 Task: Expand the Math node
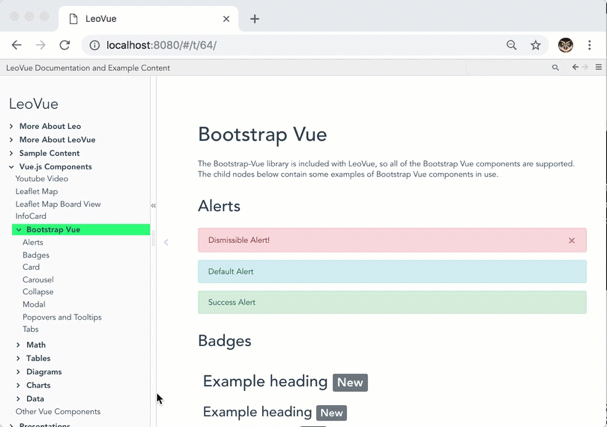(18, 345)
